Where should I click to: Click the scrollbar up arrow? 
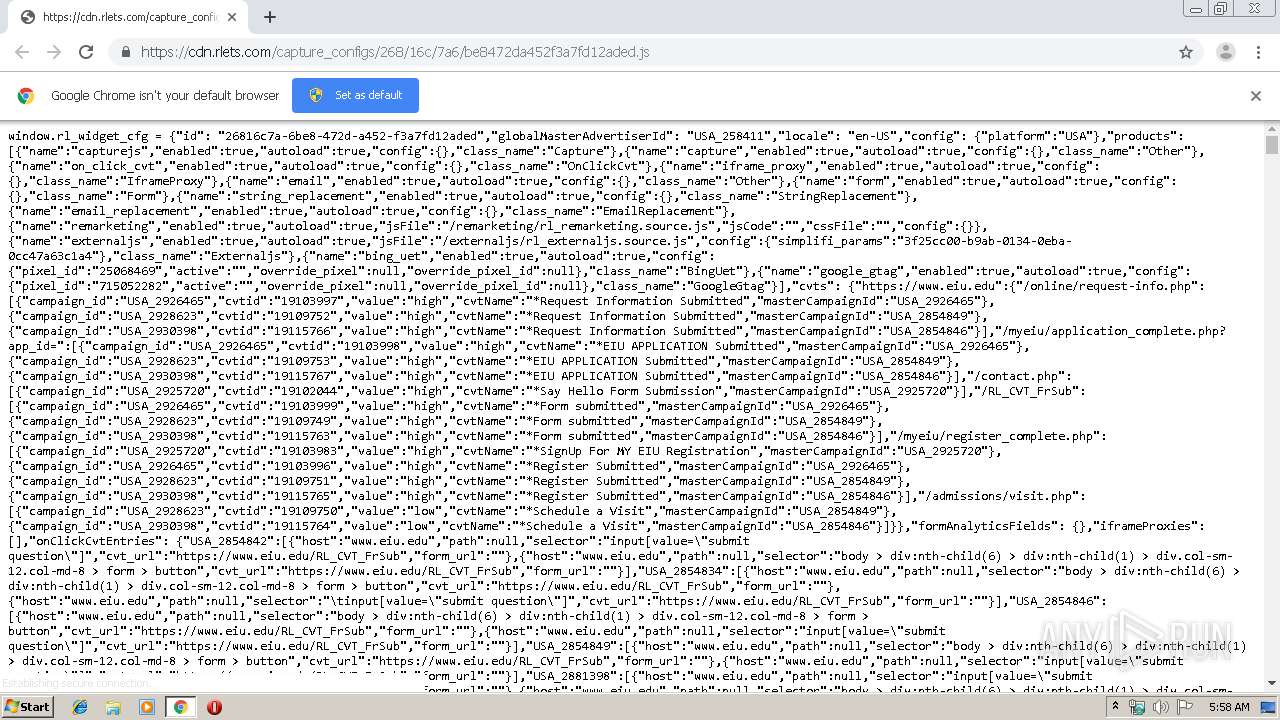[x=1272, y=128]
